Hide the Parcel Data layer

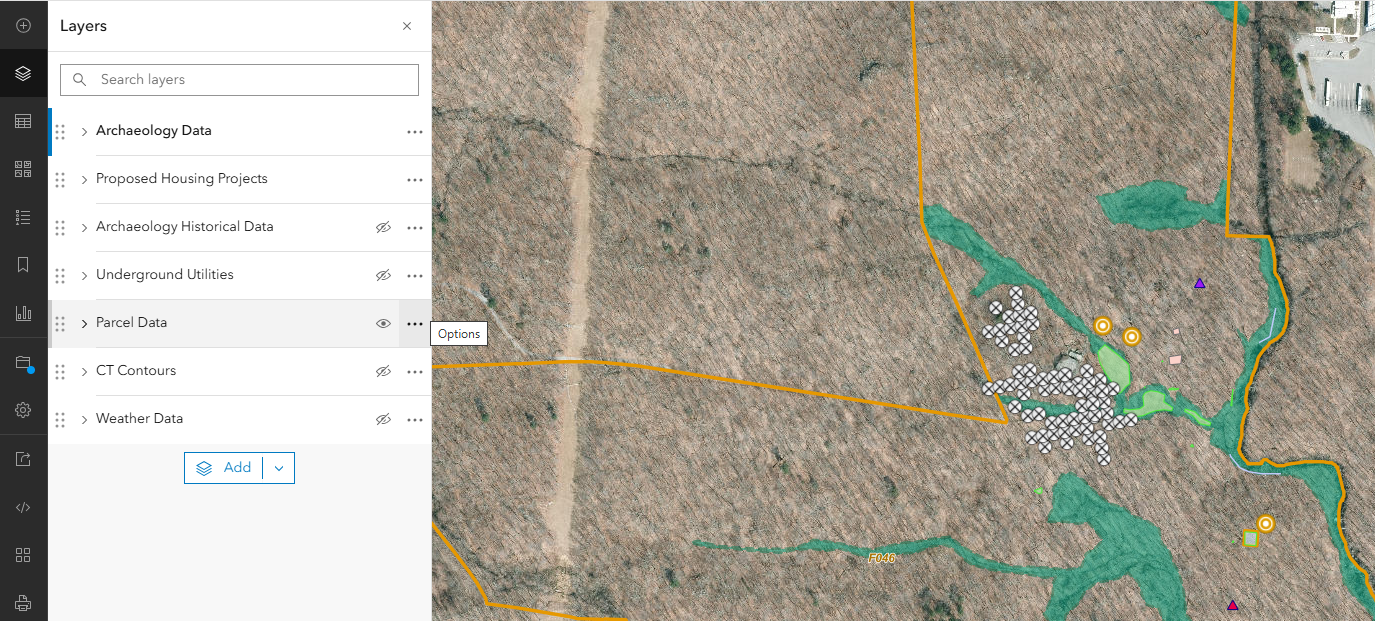pos(383,323)
